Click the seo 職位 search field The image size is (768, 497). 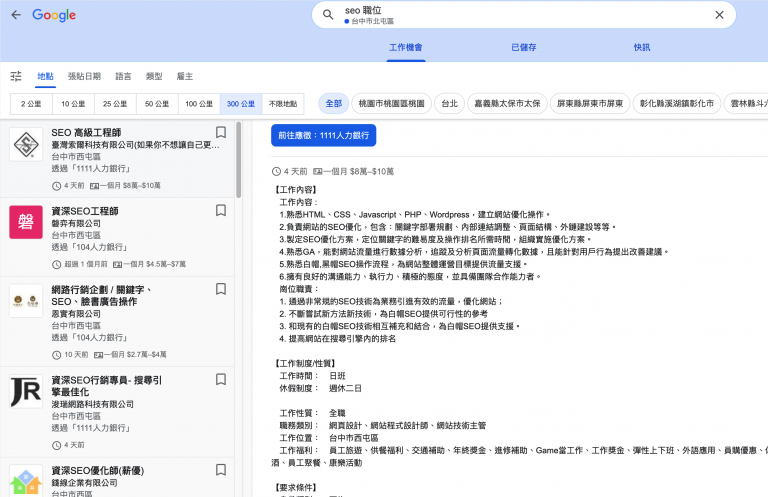click(520, 15)
